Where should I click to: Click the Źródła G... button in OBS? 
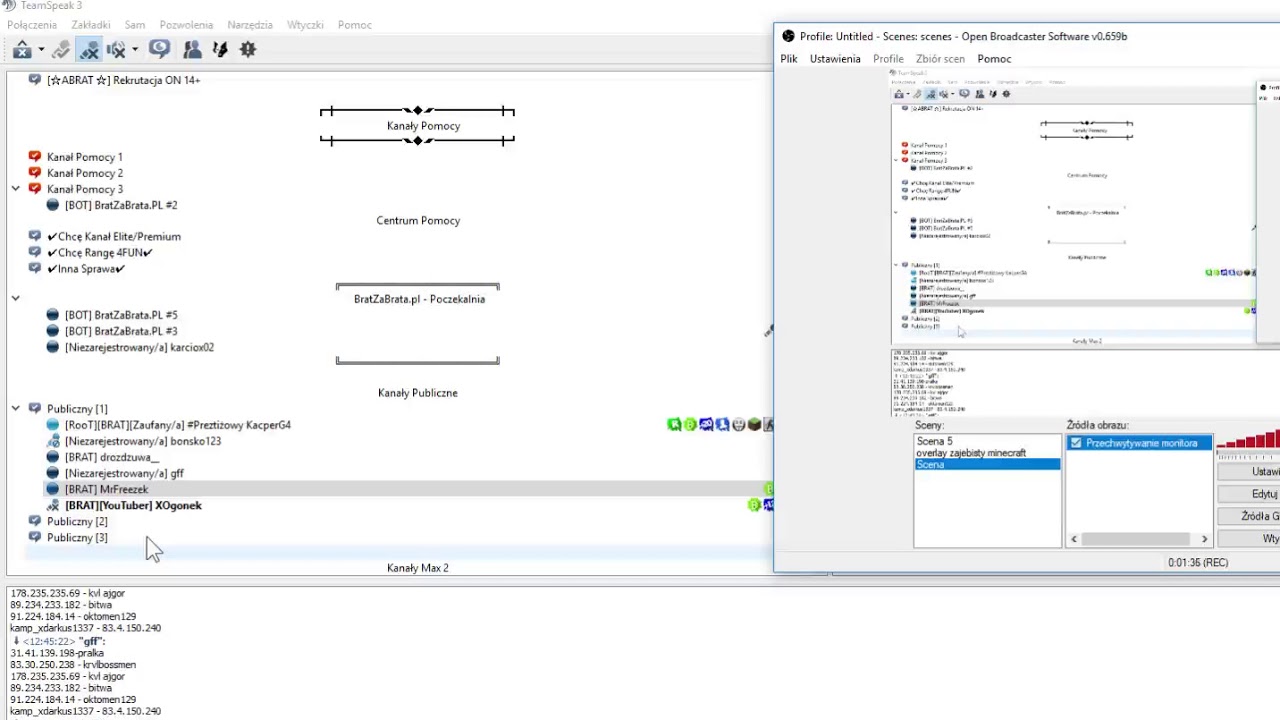pos(1249,516)
